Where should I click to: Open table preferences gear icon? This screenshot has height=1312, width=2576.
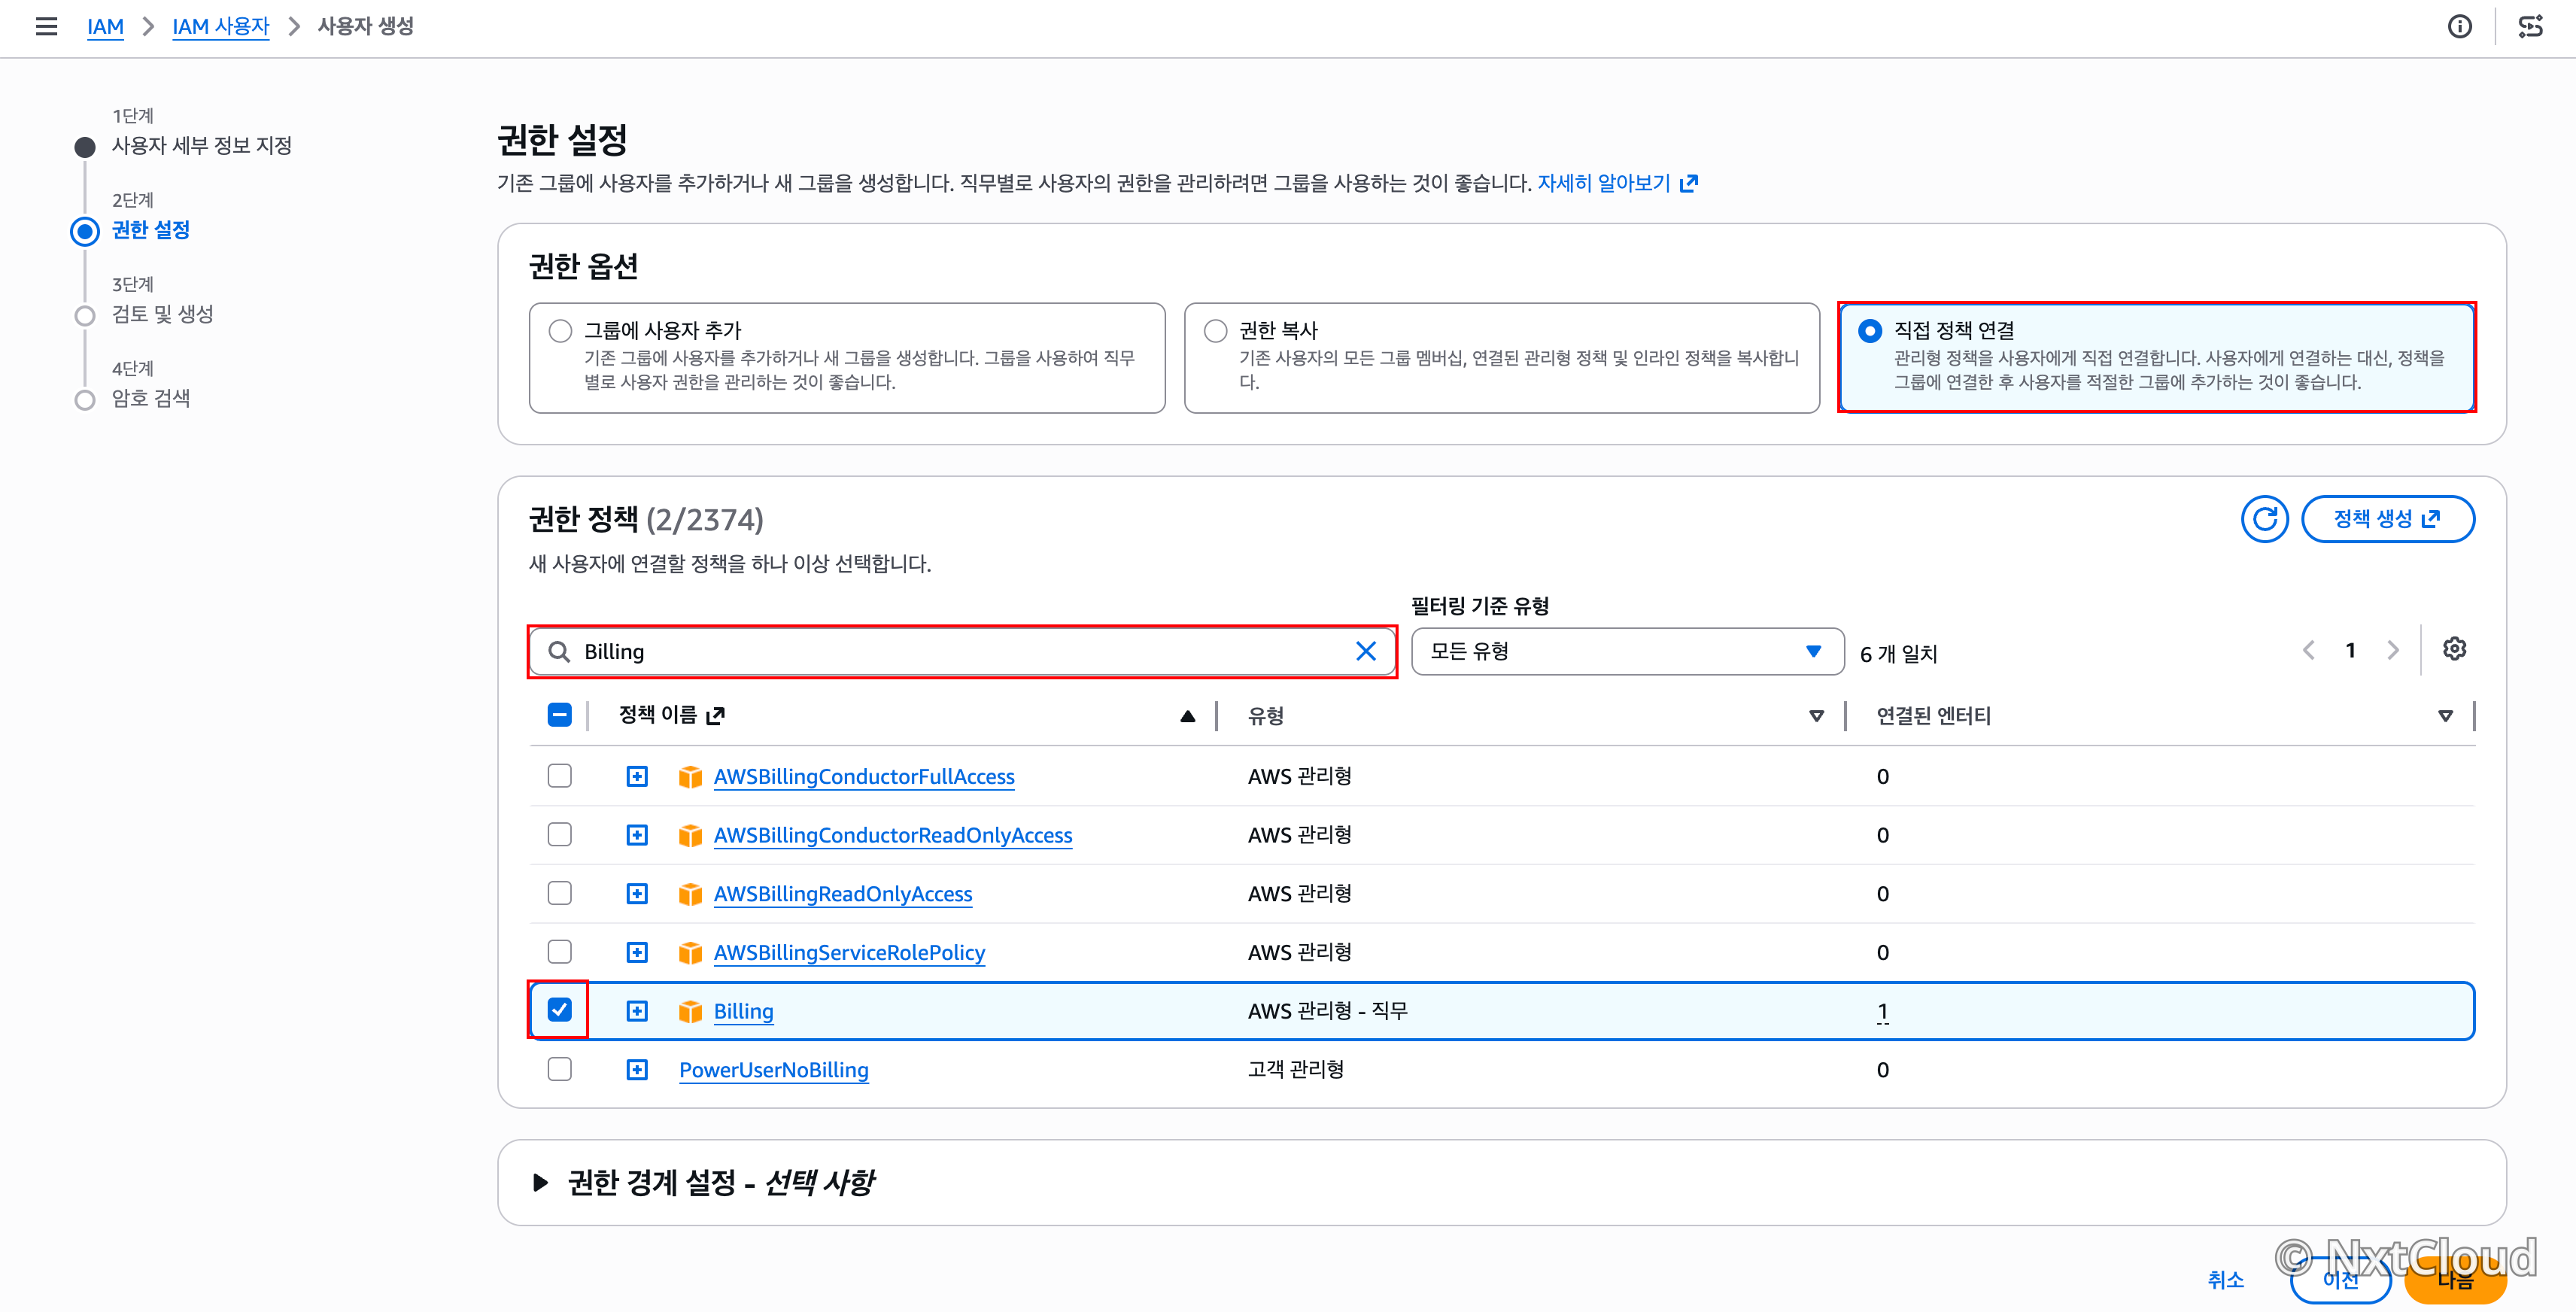click(x=2454, y=650)
